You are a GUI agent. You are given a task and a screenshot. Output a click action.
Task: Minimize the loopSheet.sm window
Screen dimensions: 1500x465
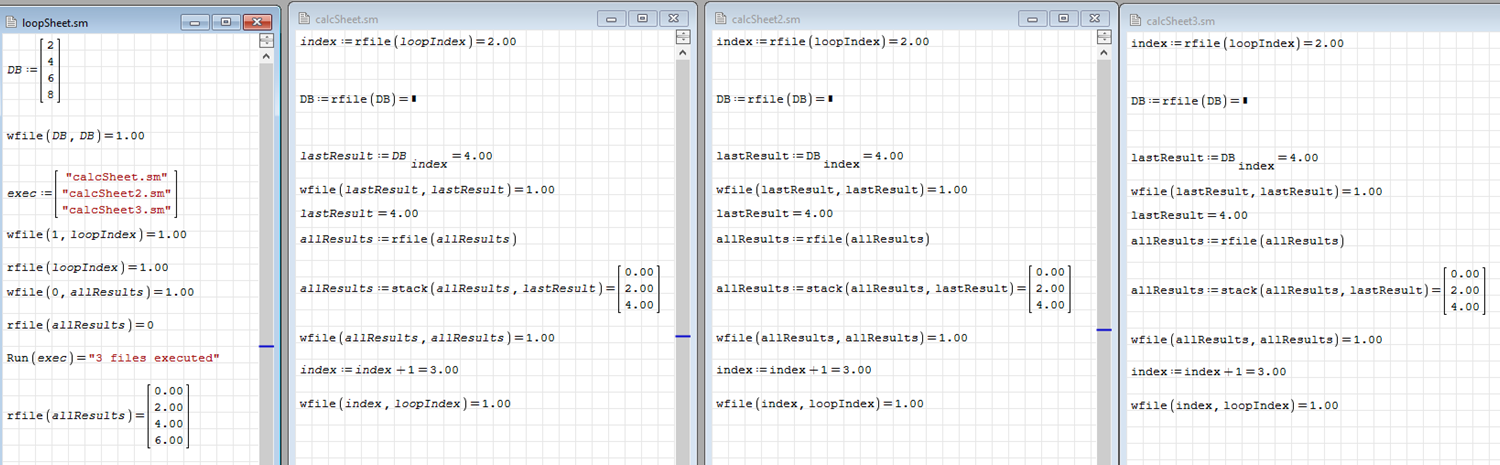tap(195, 21)
